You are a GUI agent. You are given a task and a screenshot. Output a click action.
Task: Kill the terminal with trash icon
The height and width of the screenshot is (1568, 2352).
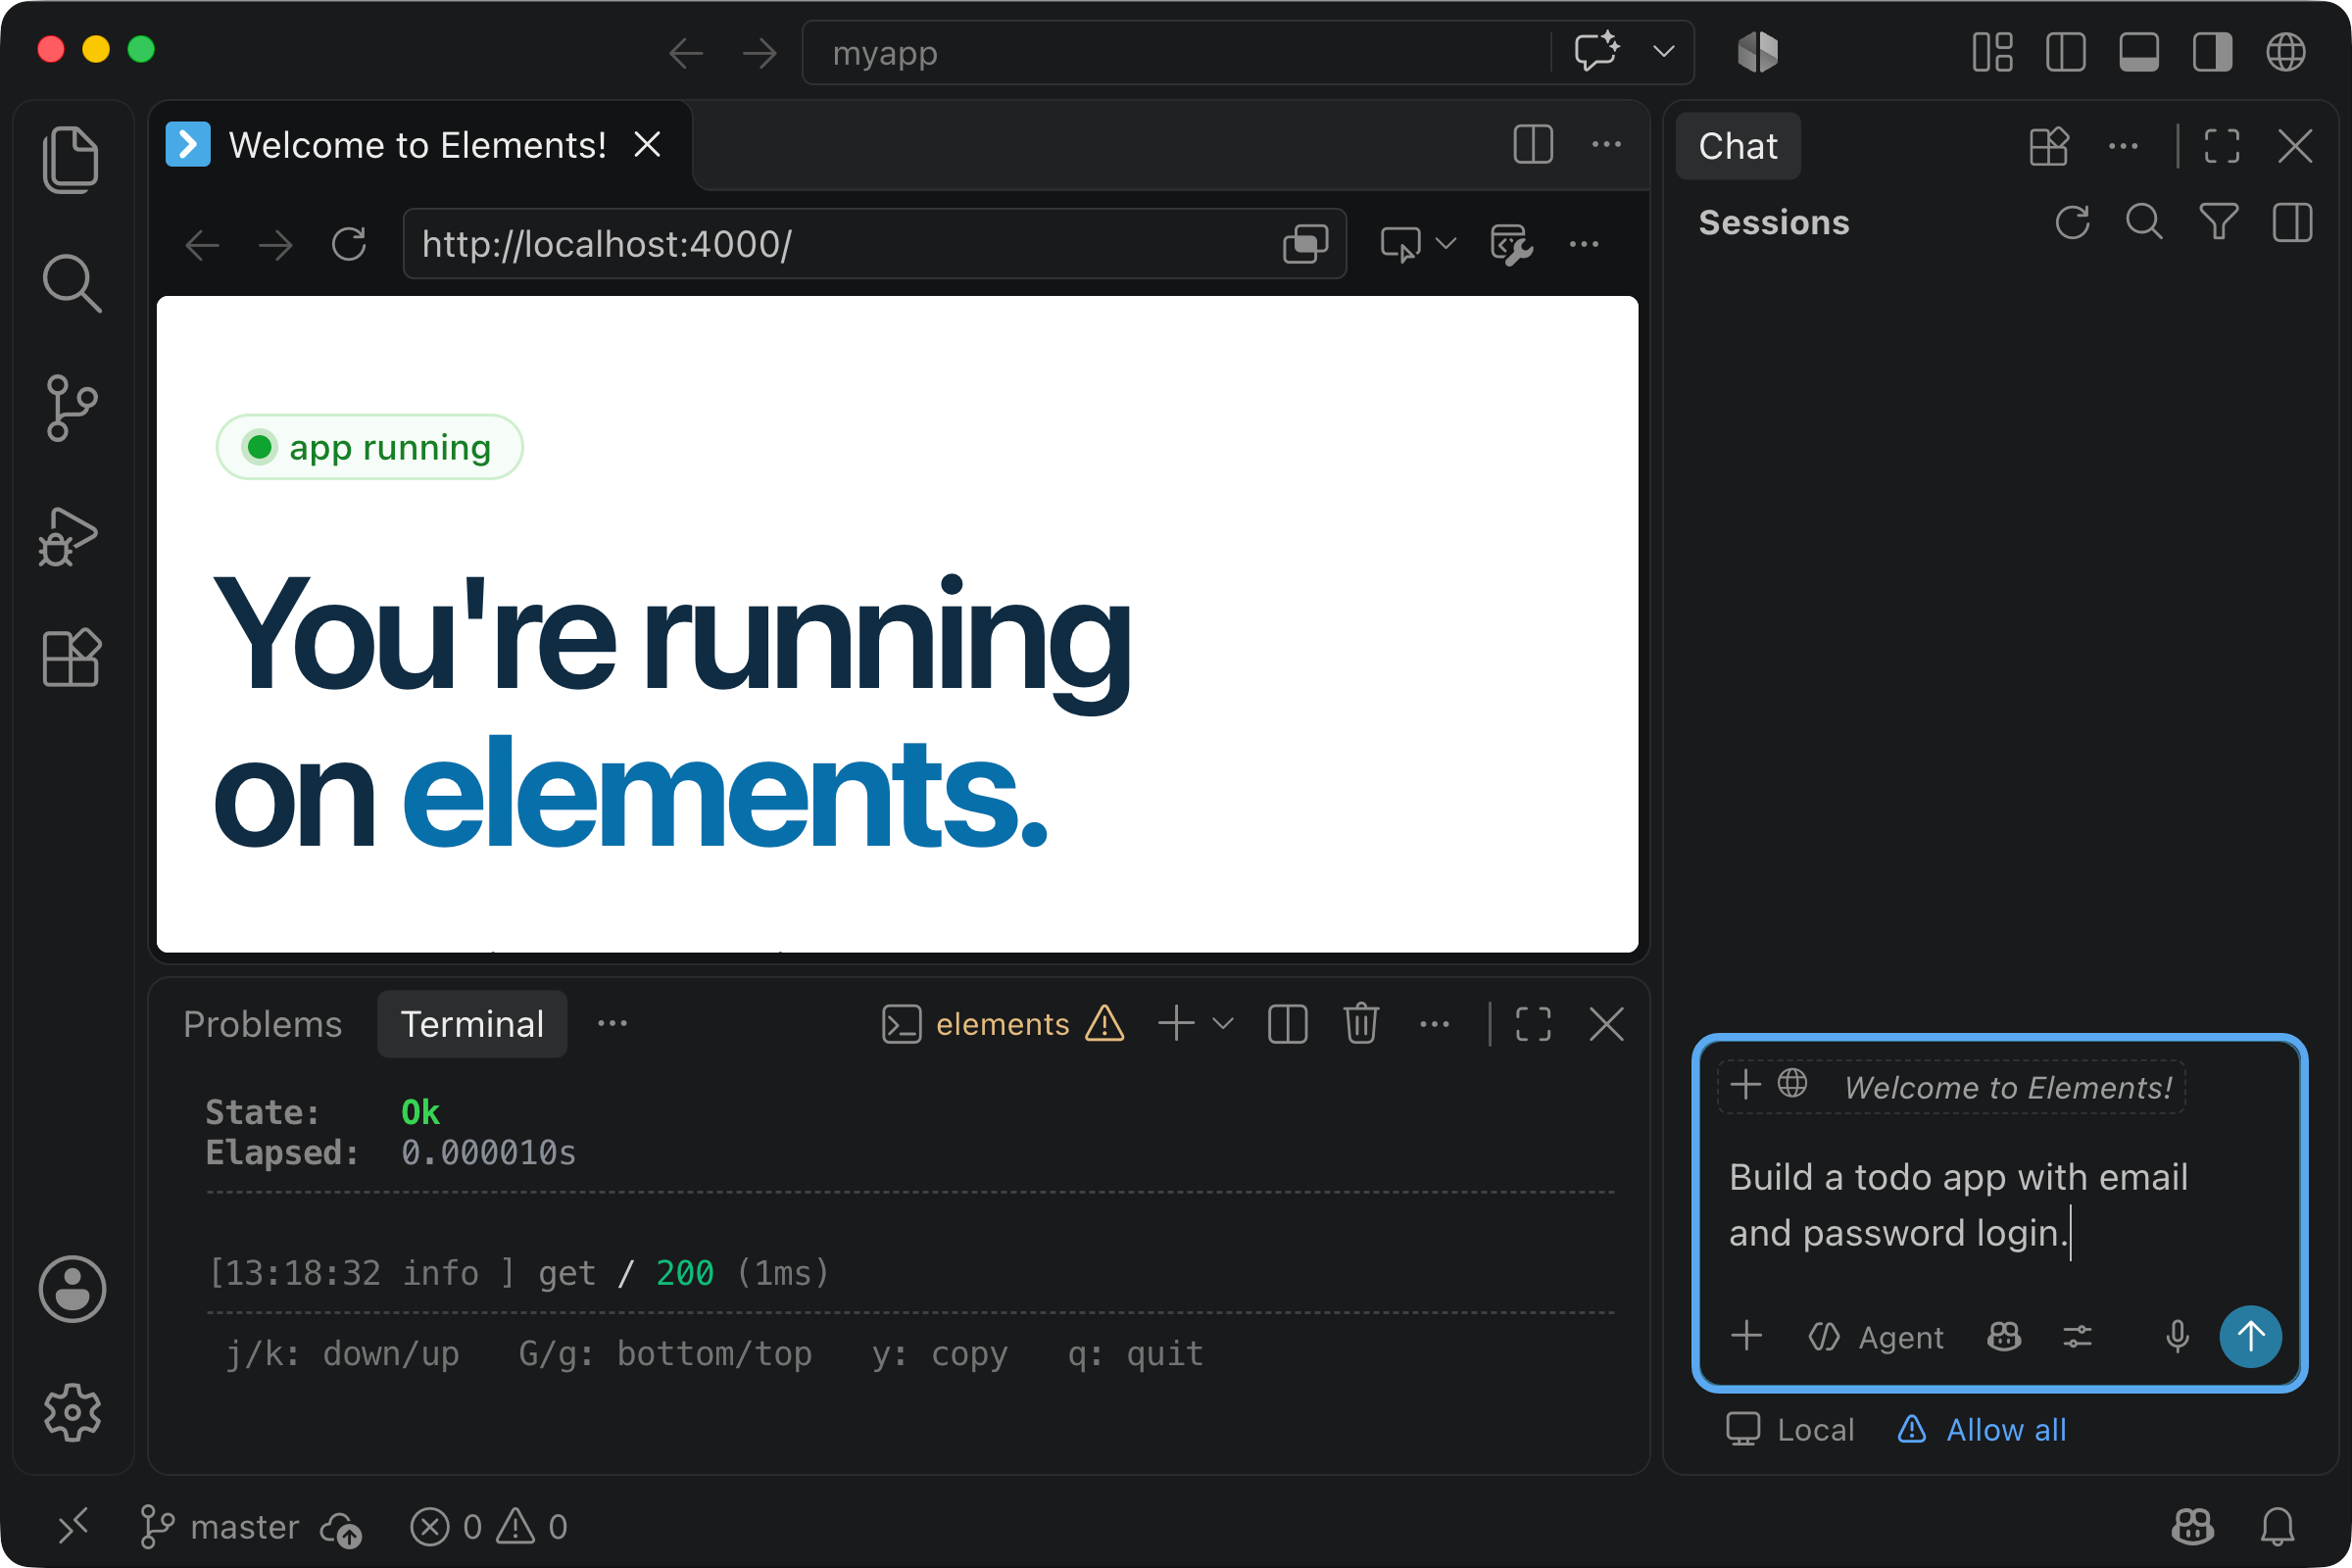(1361, 1024)
